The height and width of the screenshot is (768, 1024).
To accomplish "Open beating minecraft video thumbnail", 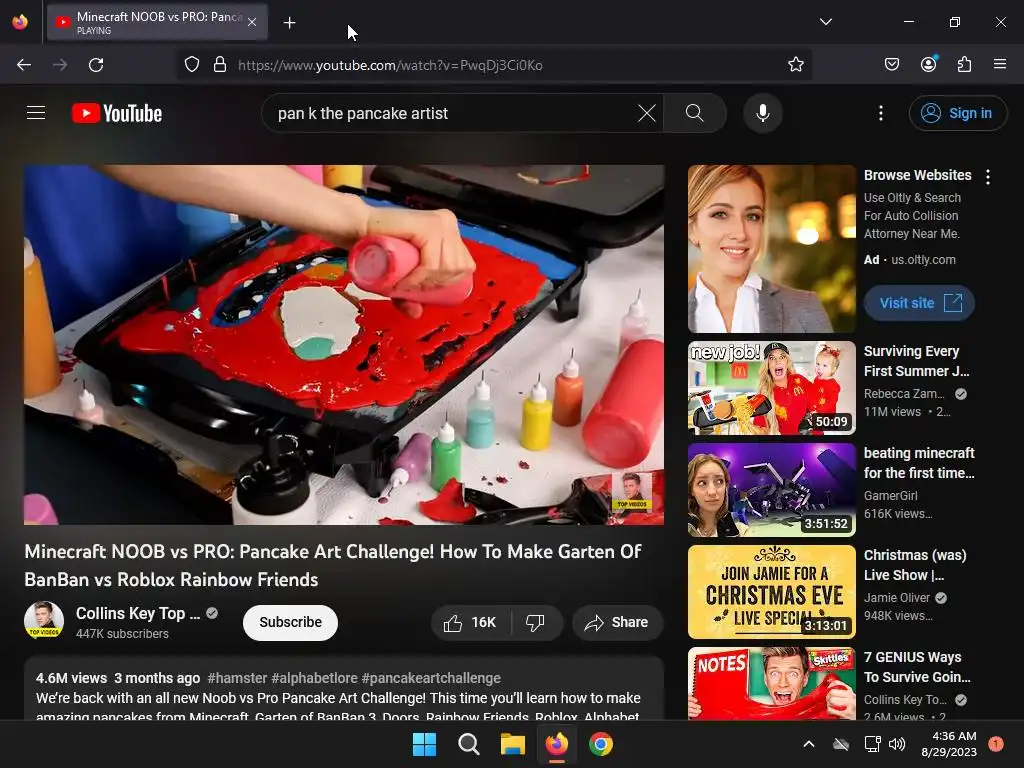I will click(x=771, y=490).
